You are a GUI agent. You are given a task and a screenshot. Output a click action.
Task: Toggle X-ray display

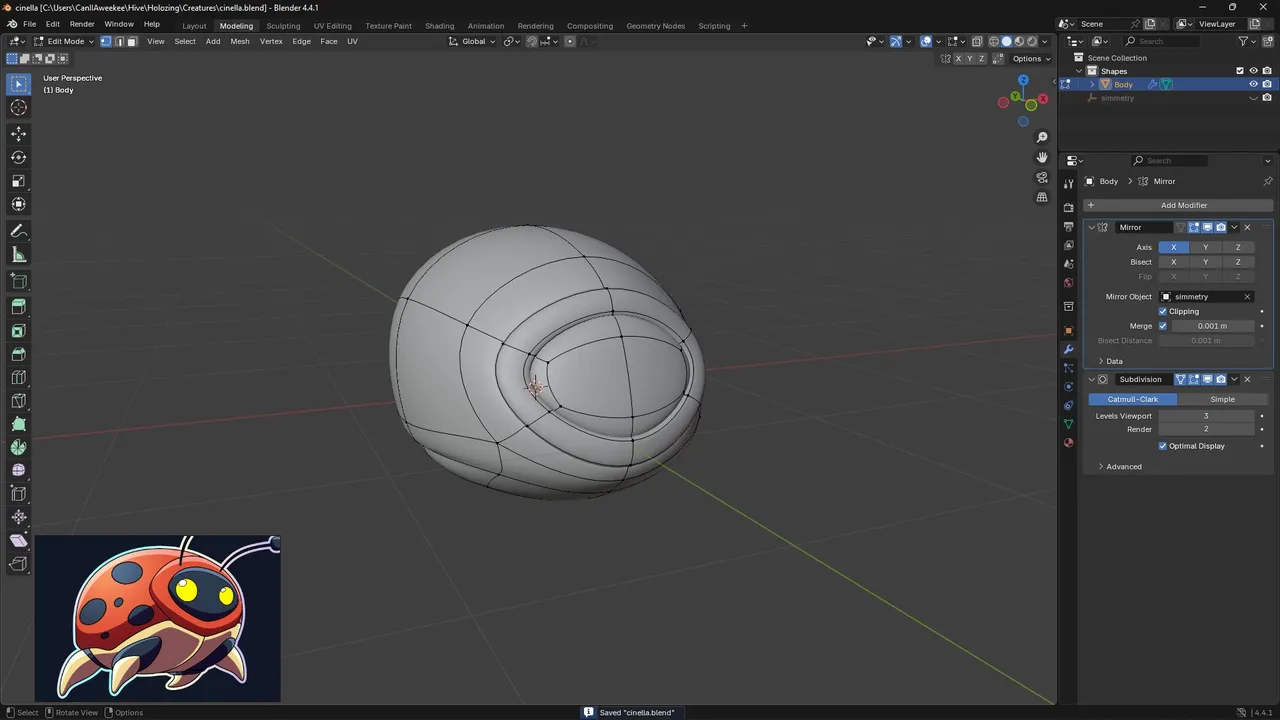tap(977, 41)
